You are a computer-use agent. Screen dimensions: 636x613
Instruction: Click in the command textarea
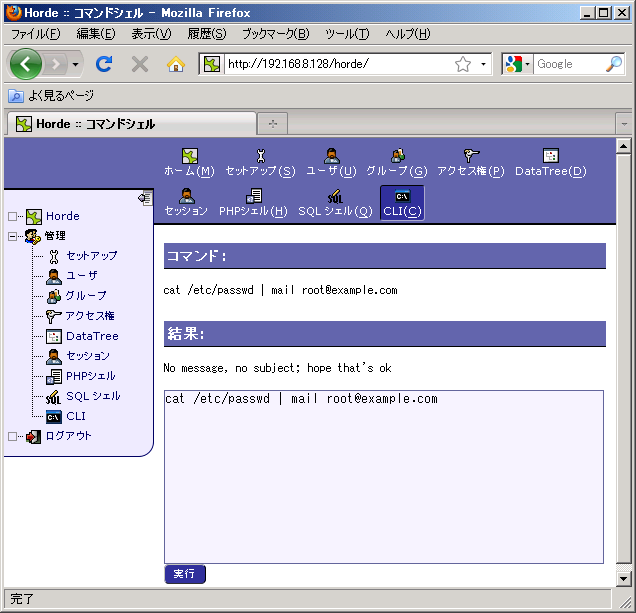384,477
